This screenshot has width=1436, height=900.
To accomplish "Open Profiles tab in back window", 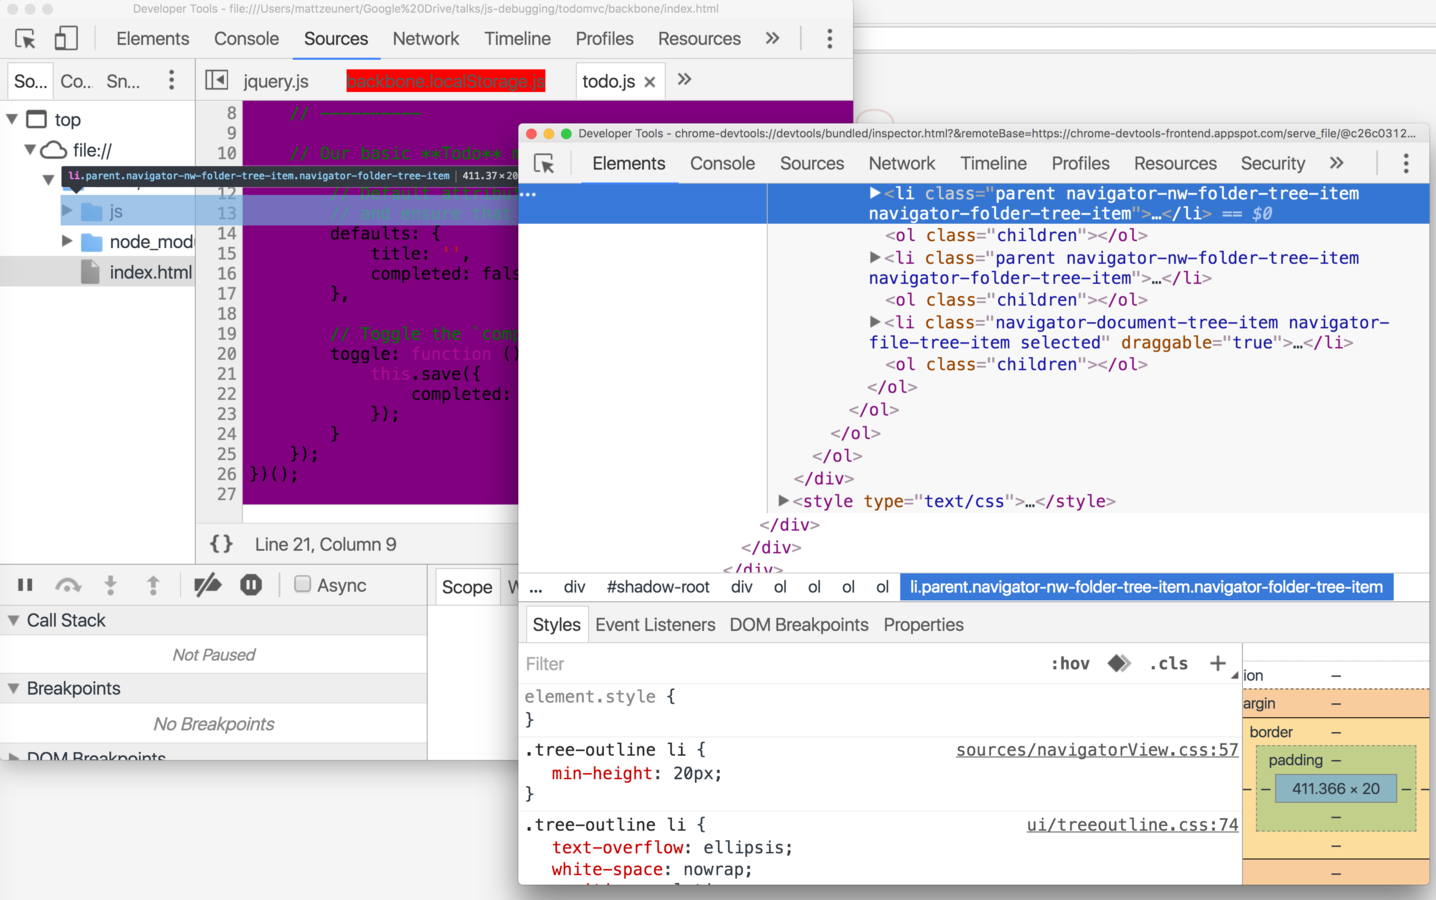I will pos(604,39).
